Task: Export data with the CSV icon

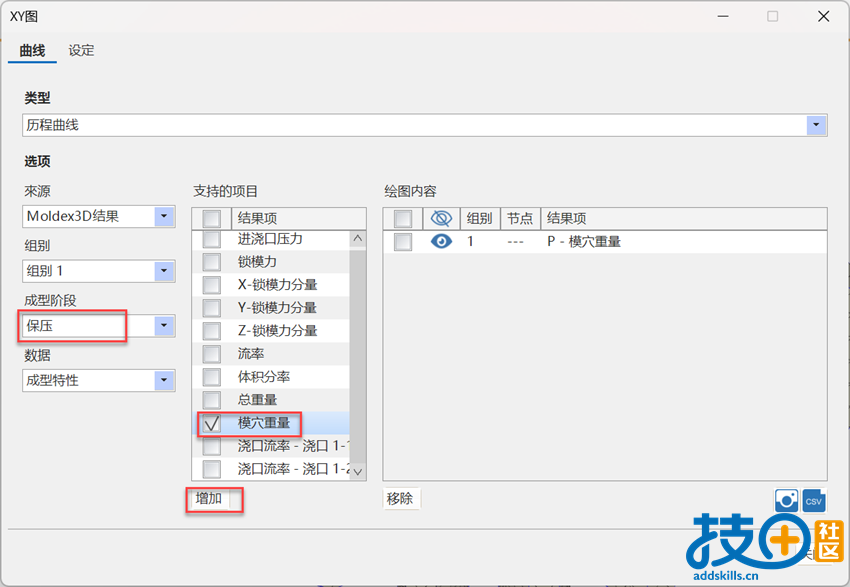Action: 814,500
